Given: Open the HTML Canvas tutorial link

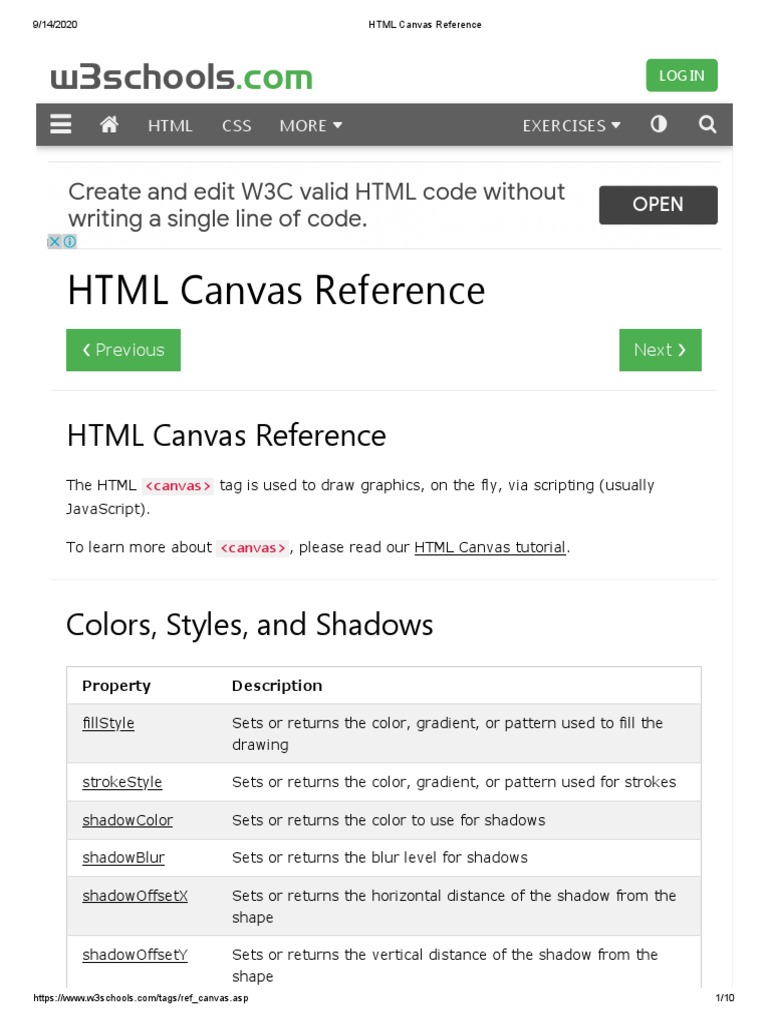Looking at the screenshot, I should (490, 547).
